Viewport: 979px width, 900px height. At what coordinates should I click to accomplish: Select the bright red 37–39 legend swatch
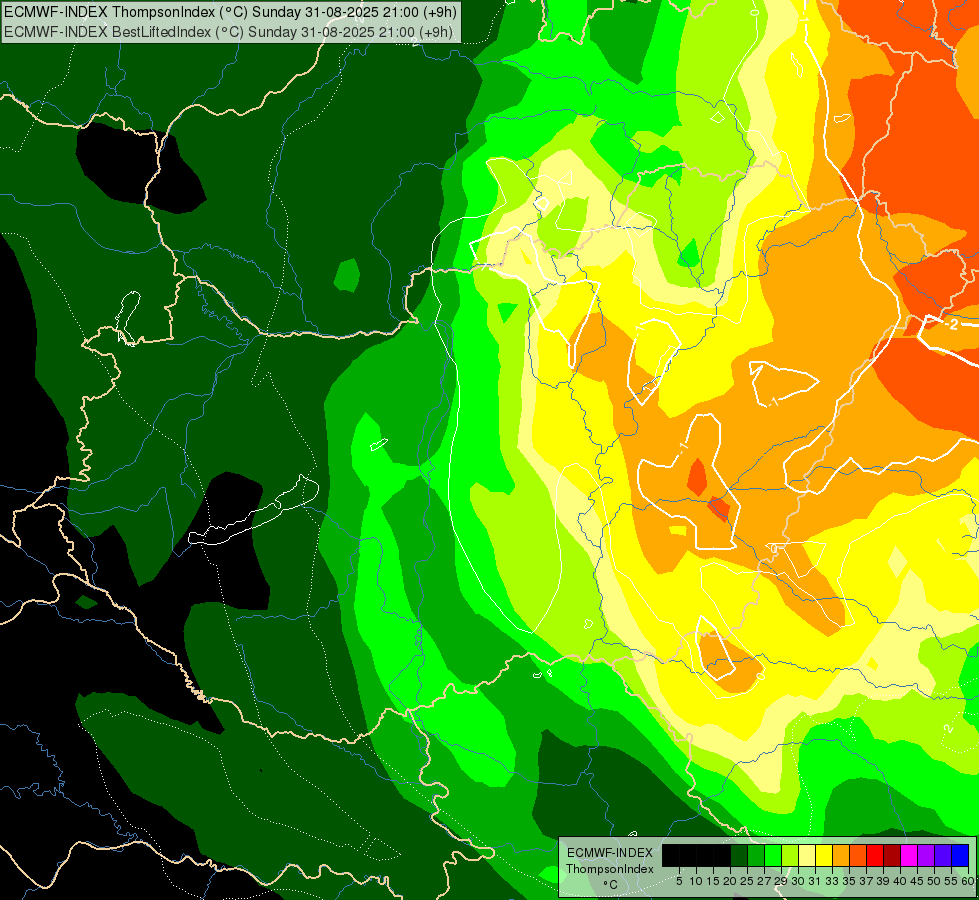[x=875, y=855]
